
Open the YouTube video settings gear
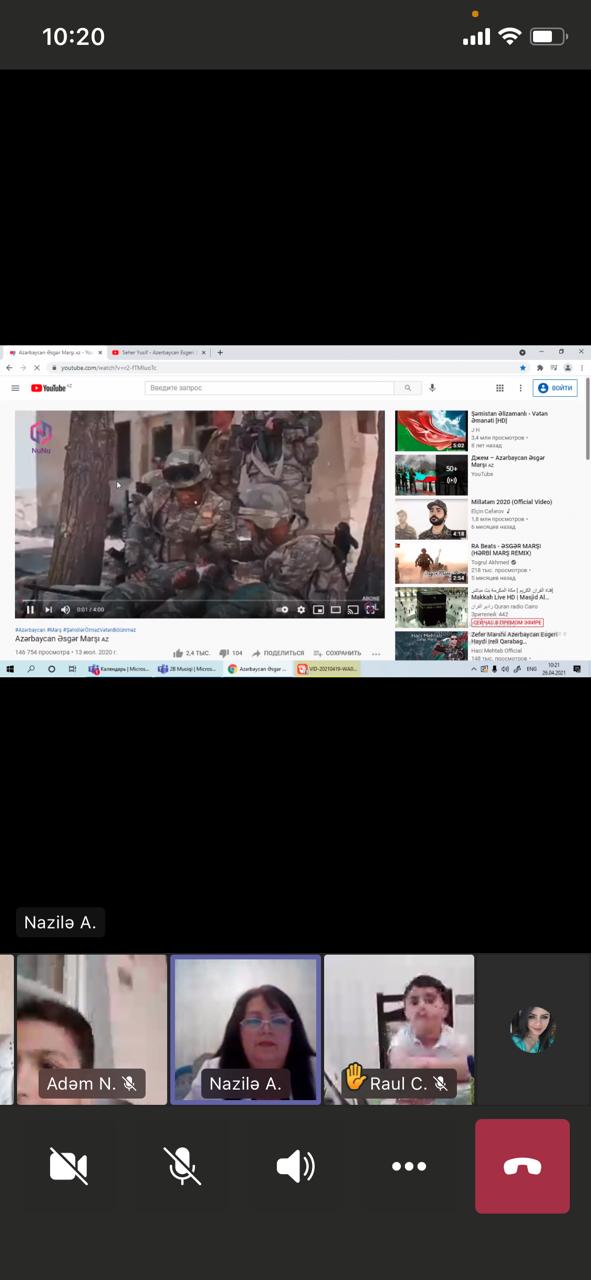tap(301, 609)
